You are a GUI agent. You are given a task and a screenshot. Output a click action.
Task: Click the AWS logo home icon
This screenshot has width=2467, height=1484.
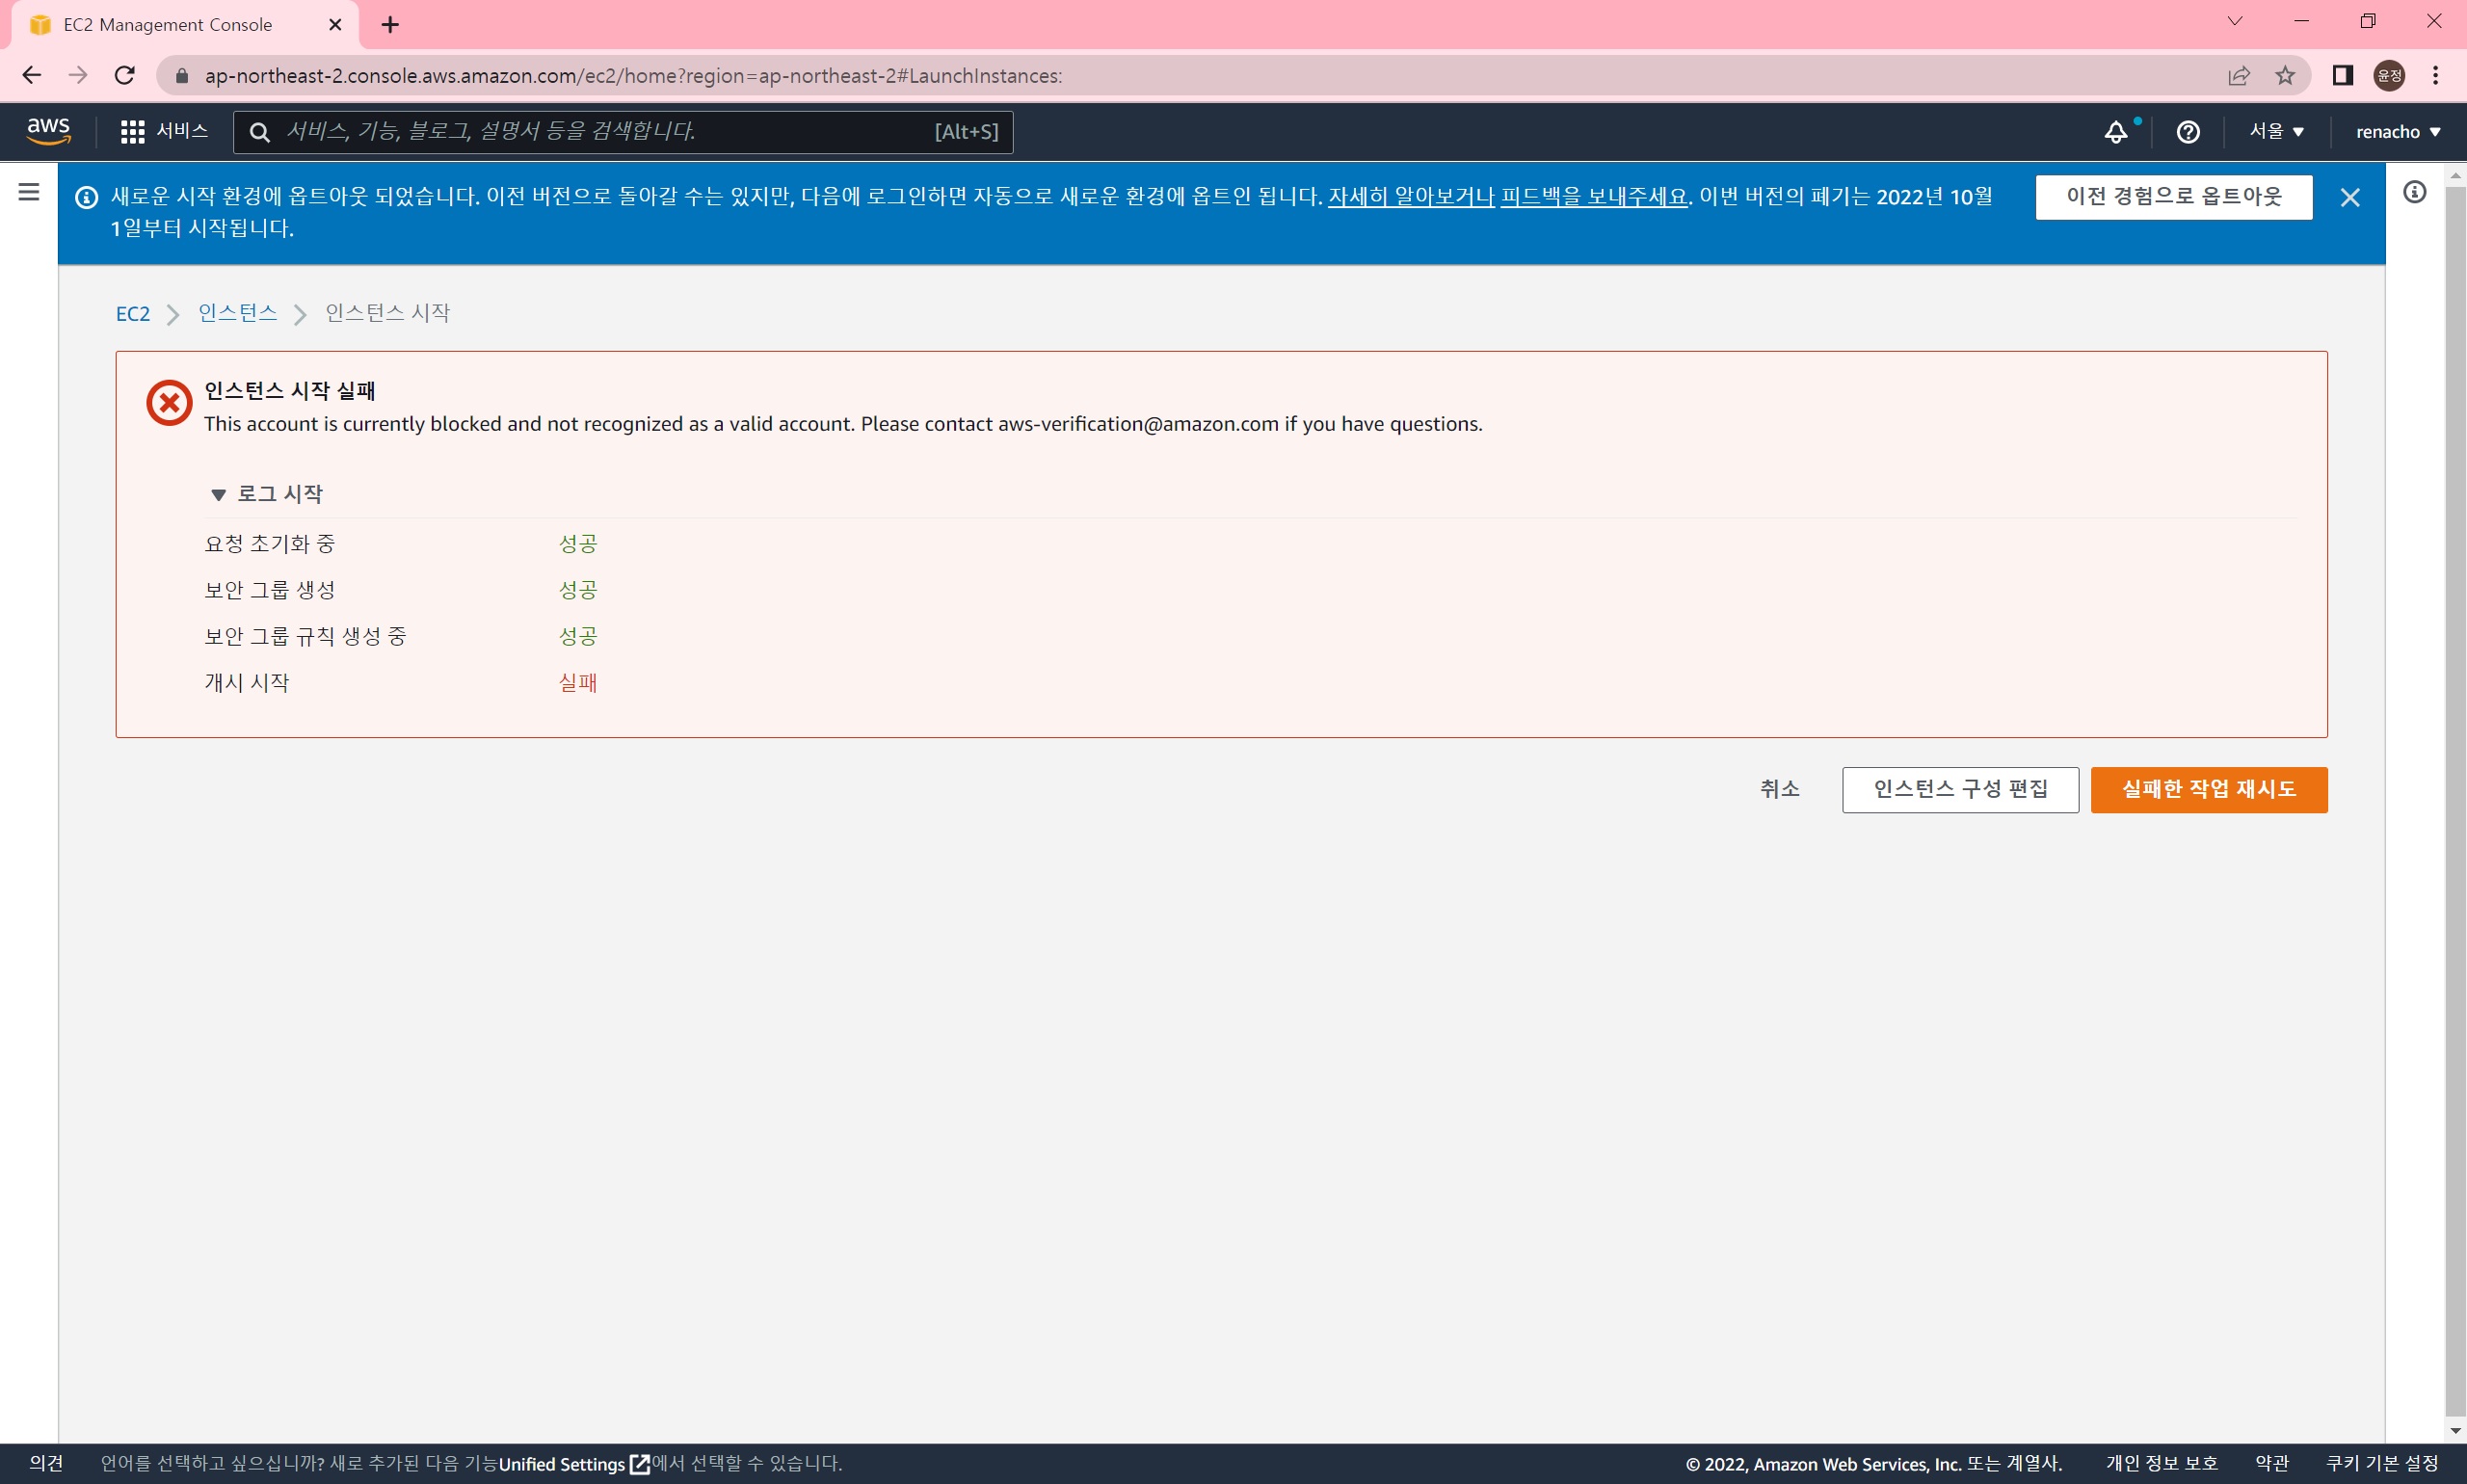tap(48, 131)
